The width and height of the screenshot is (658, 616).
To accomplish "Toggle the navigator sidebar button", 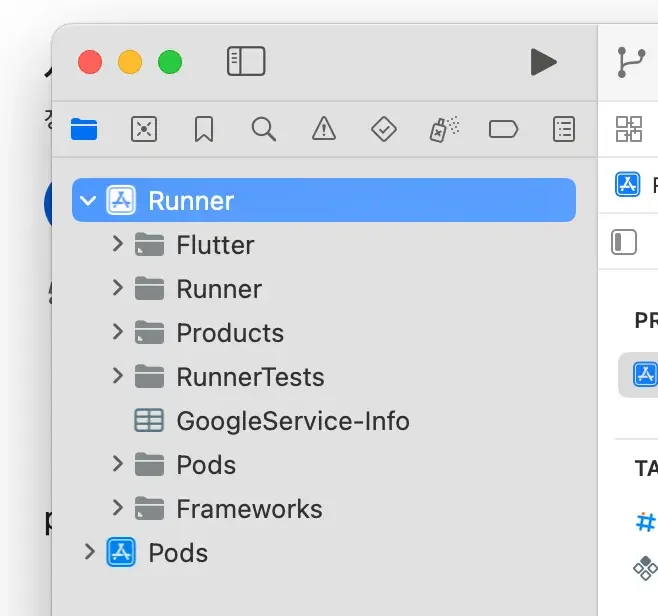I will click(x=246, y=61).
